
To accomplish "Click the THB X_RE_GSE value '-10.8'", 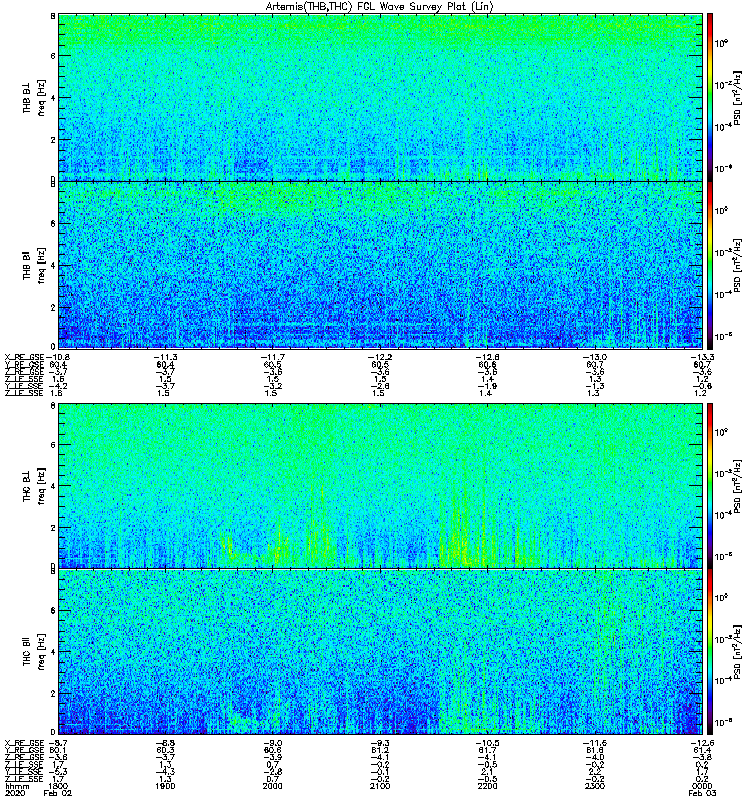I will pyautogui.click(x=58, y=357).
